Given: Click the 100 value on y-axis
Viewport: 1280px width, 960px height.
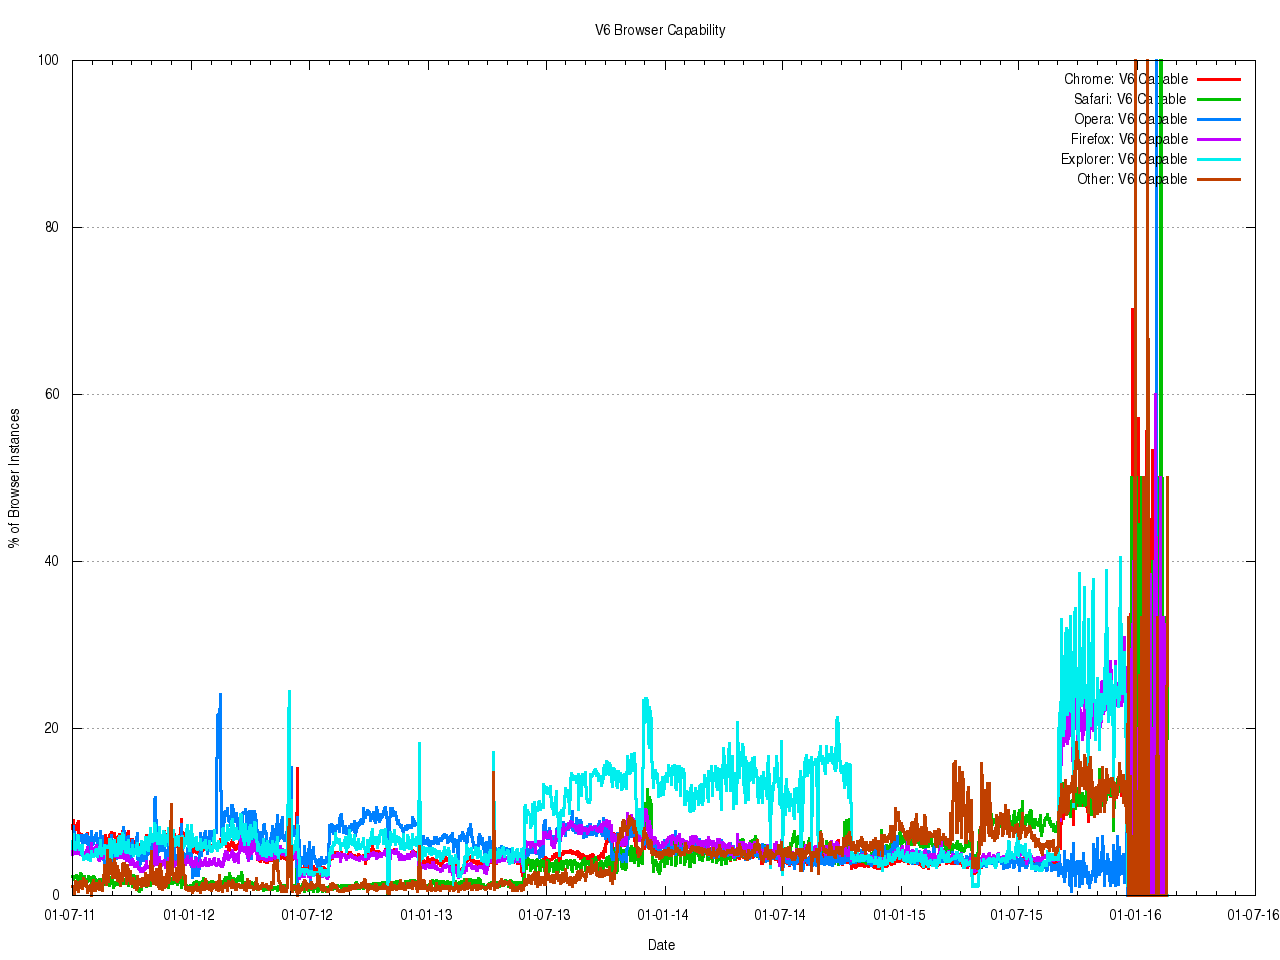Looking at the screenshot, I should [48, 60].
